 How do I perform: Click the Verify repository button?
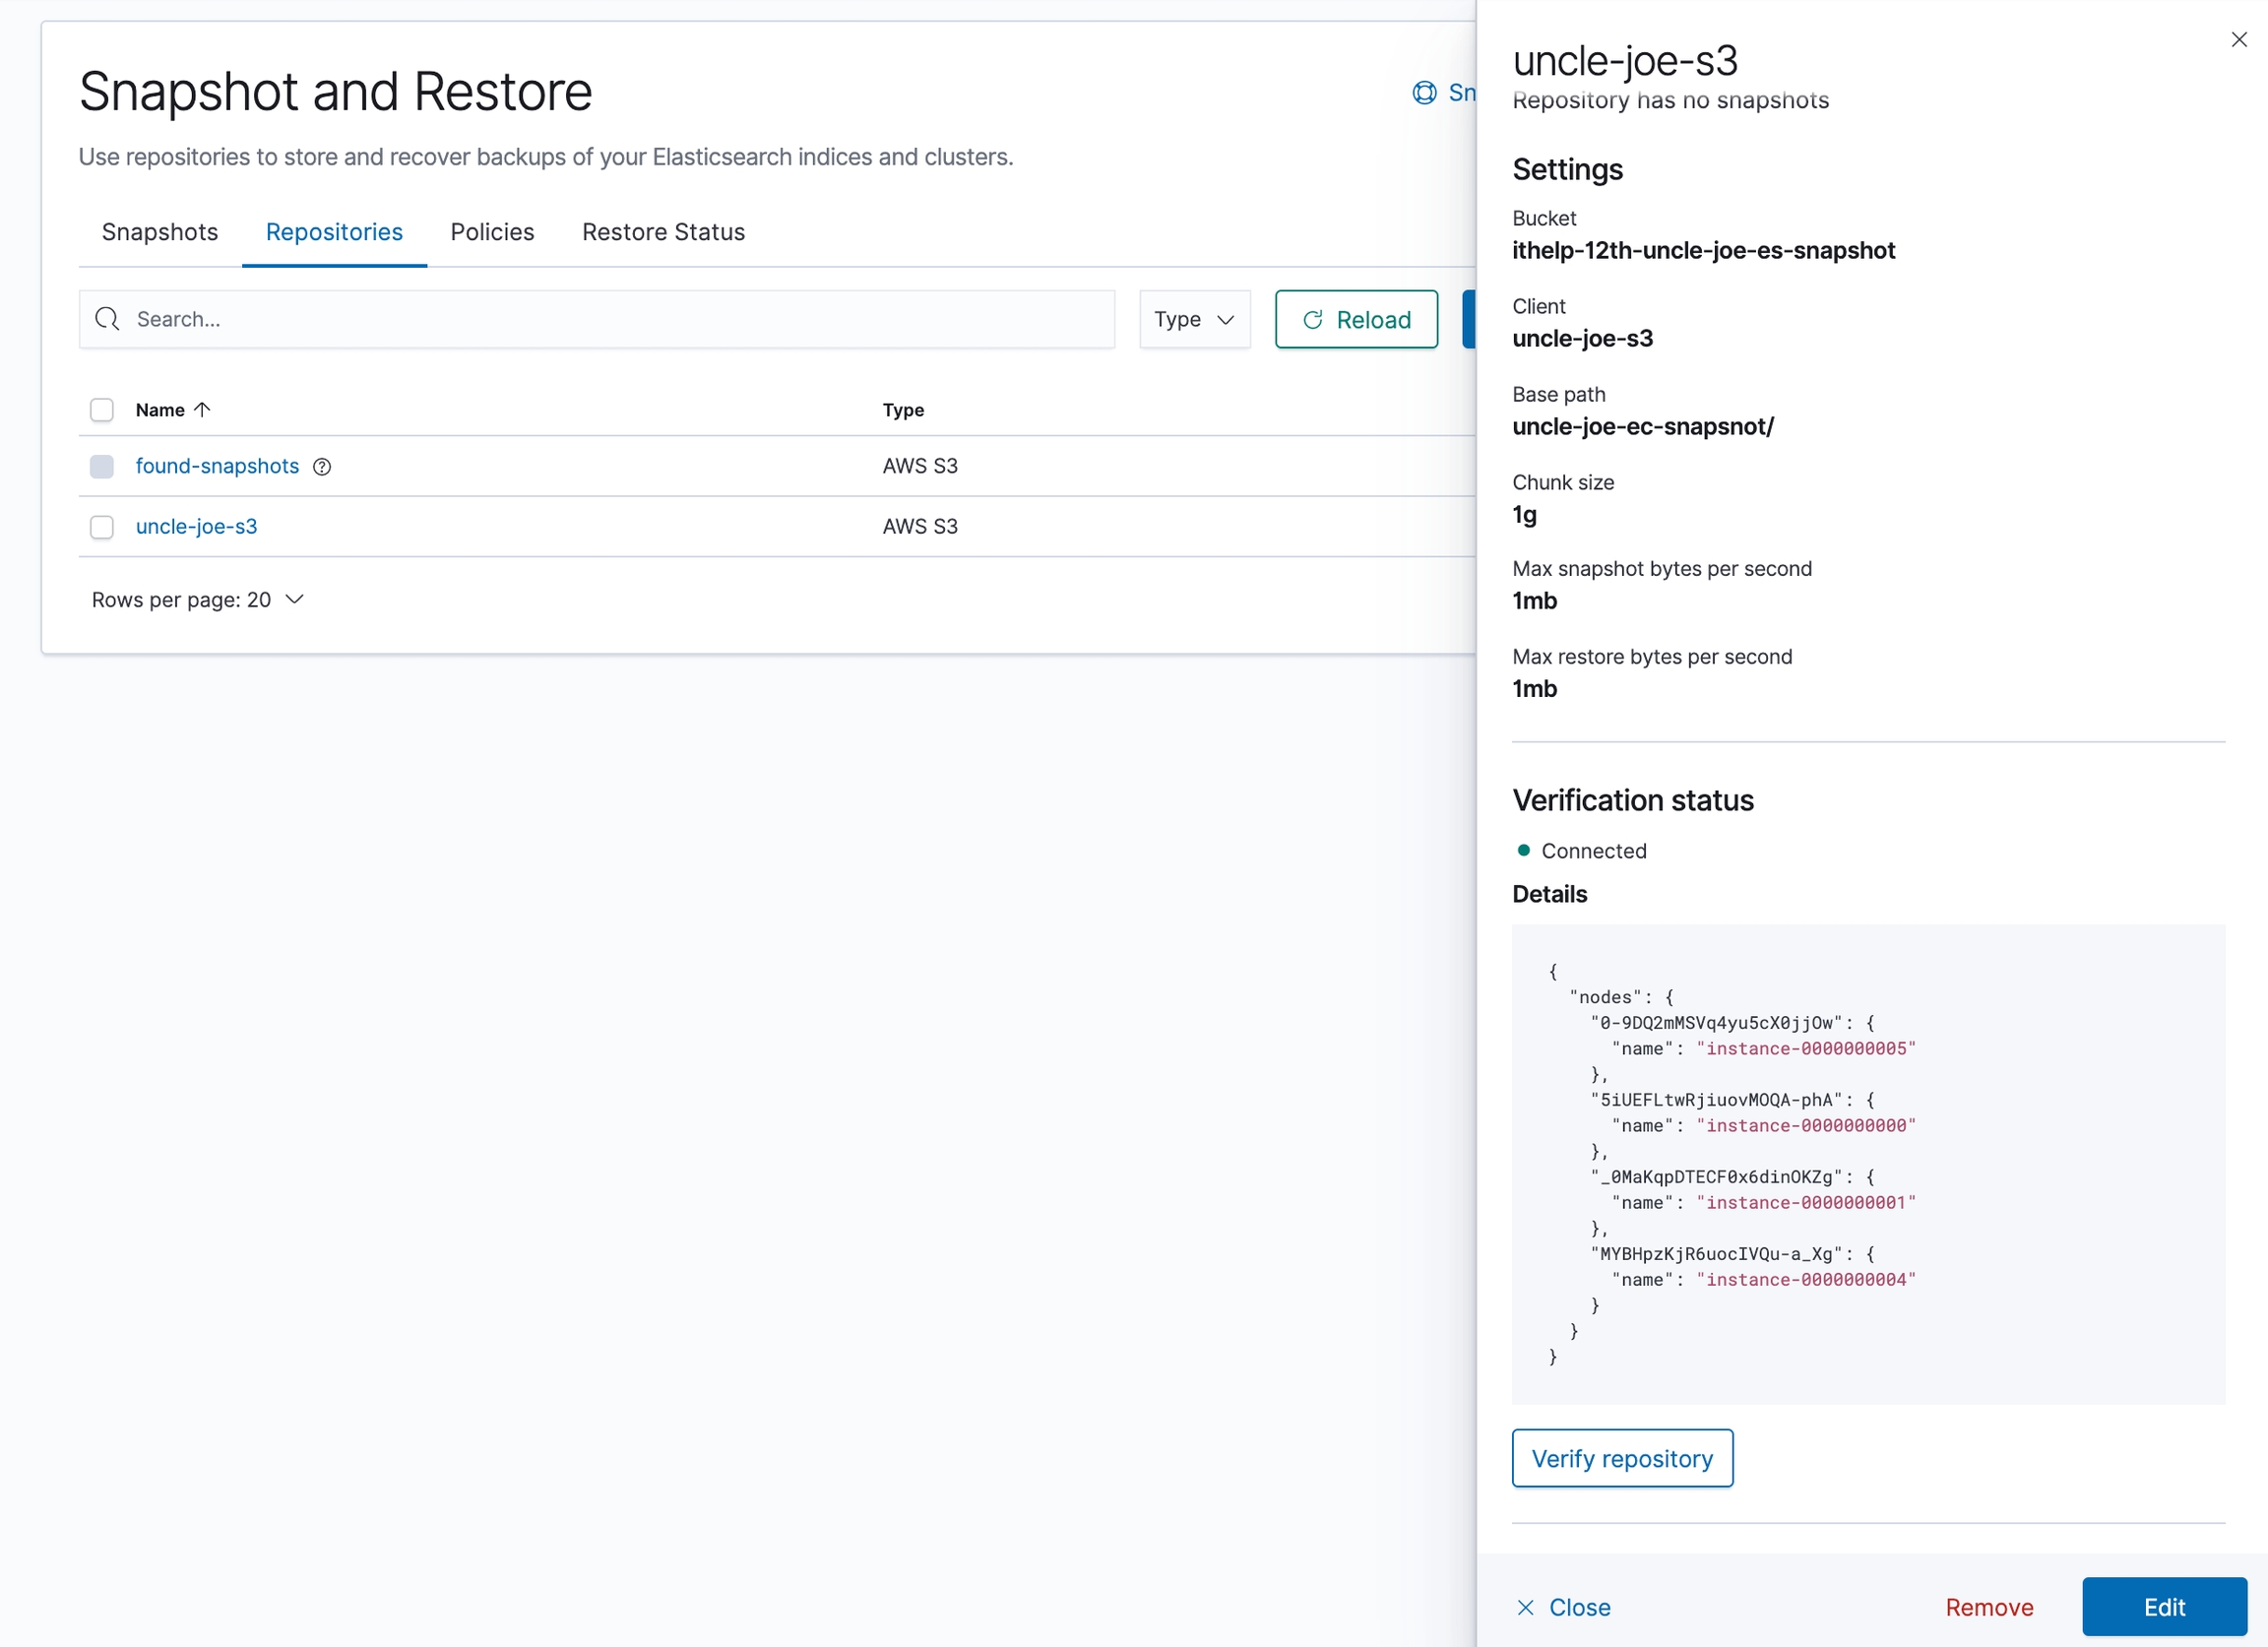pyautogui.click(x=1621, y=1459)
